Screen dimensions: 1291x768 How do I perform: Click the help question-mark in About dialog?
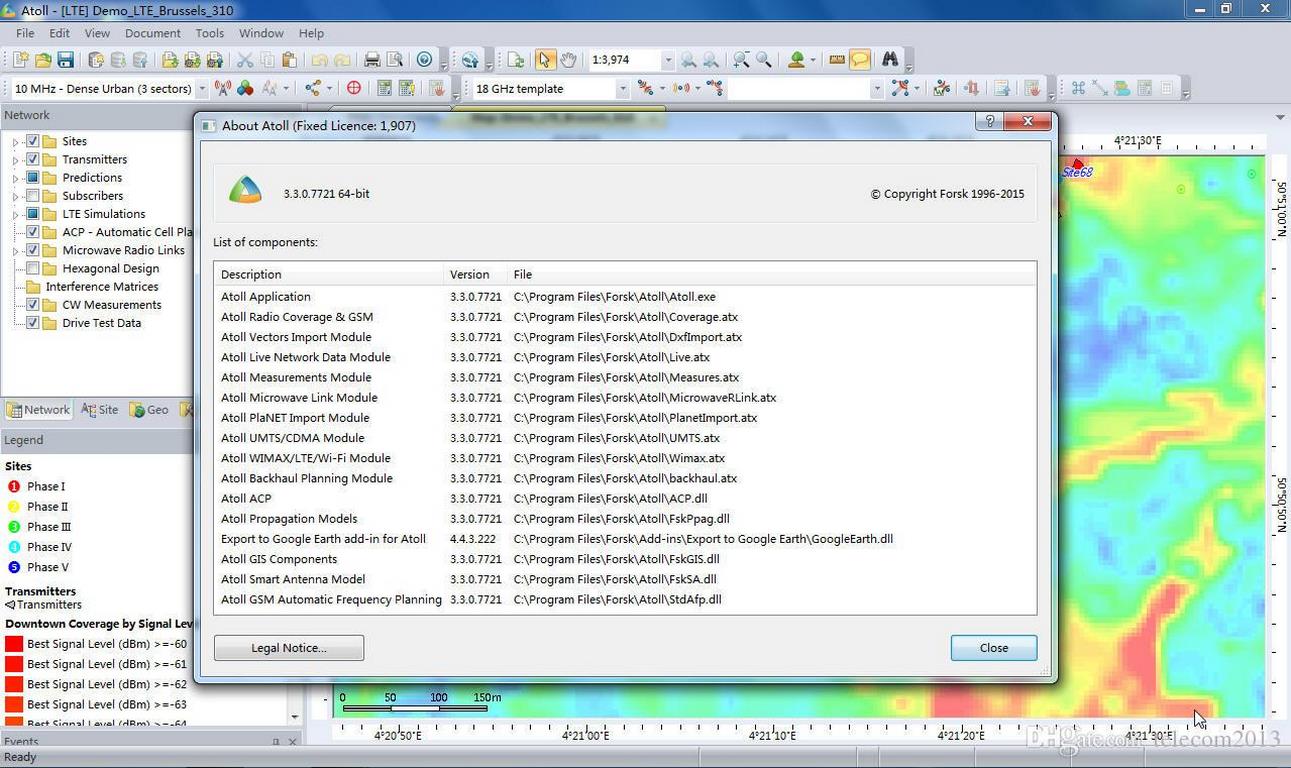point(989,121)
